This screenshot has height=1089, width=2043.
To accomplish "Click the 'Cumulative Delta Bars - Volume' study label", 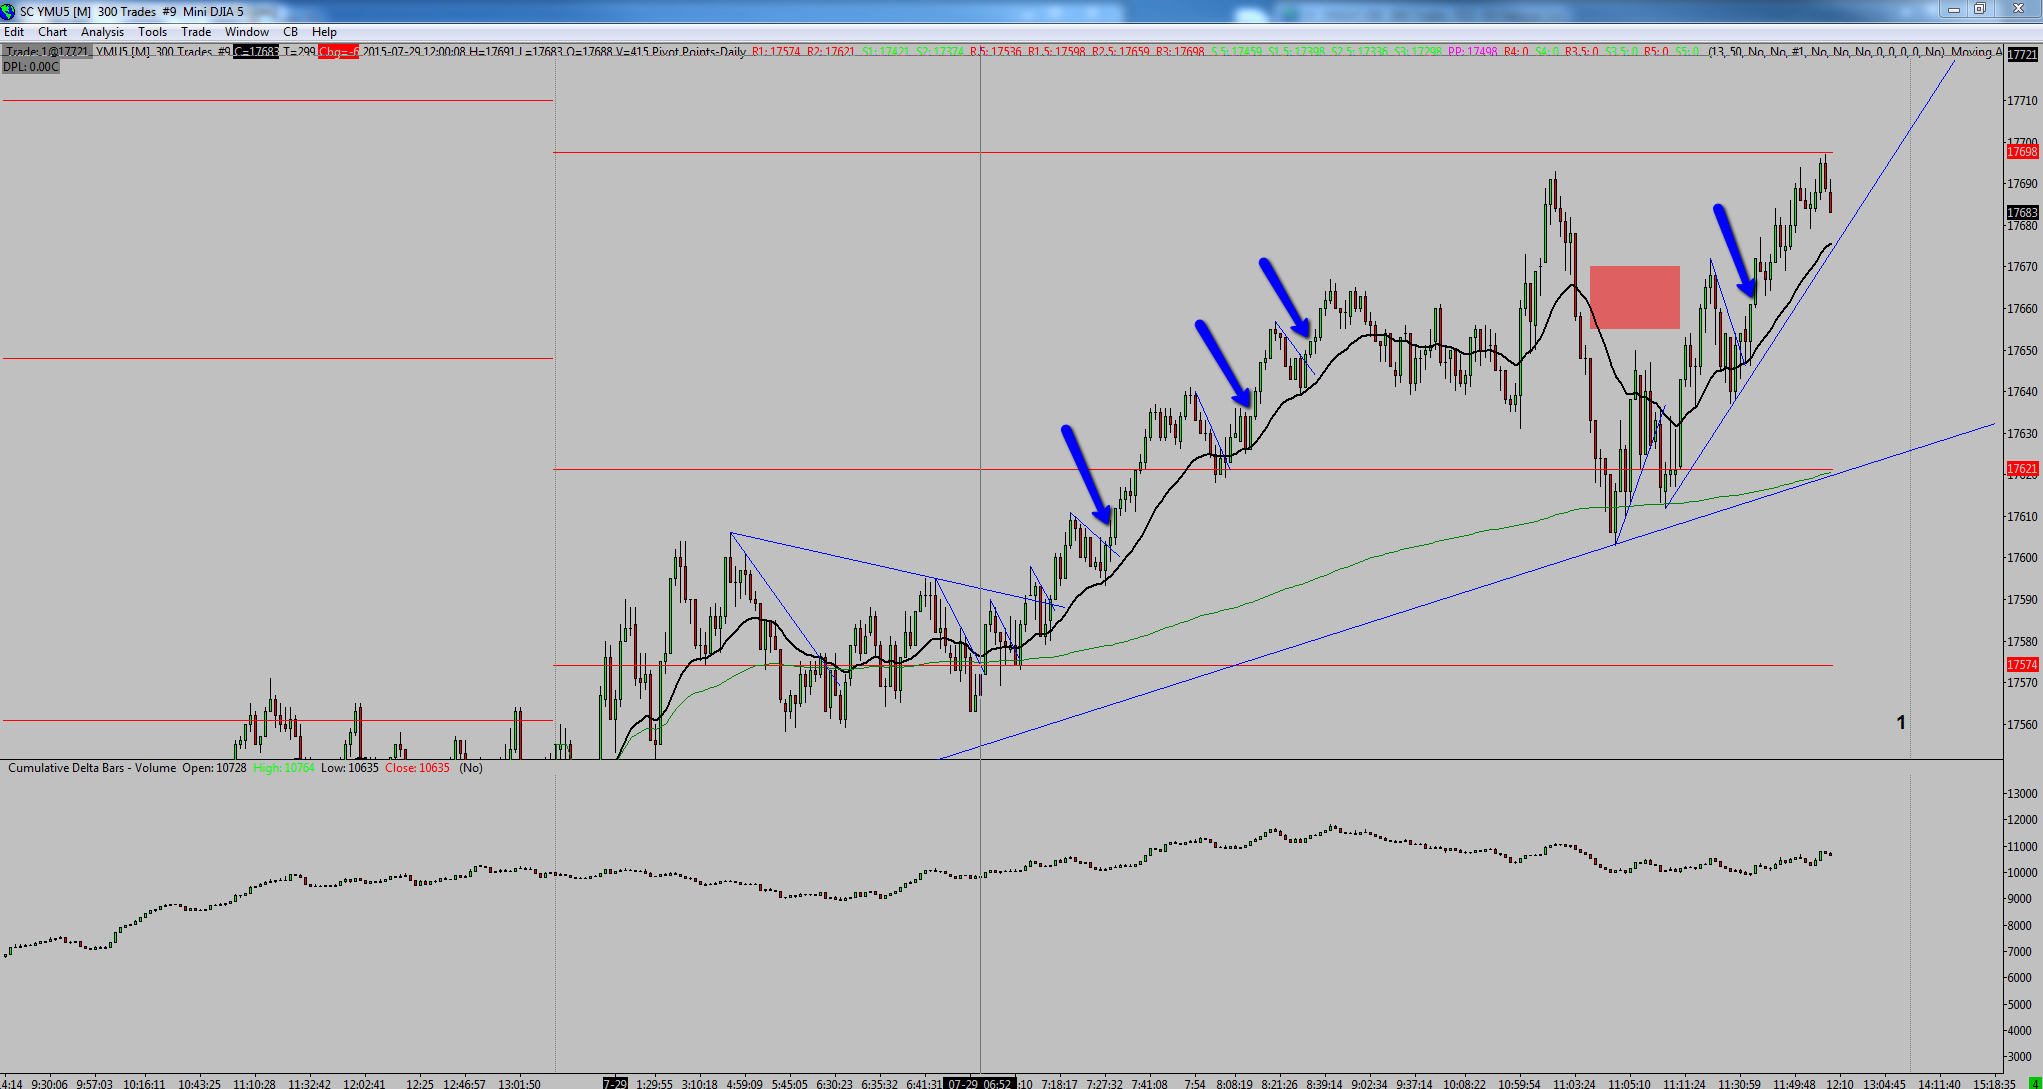I will [92, 768].
